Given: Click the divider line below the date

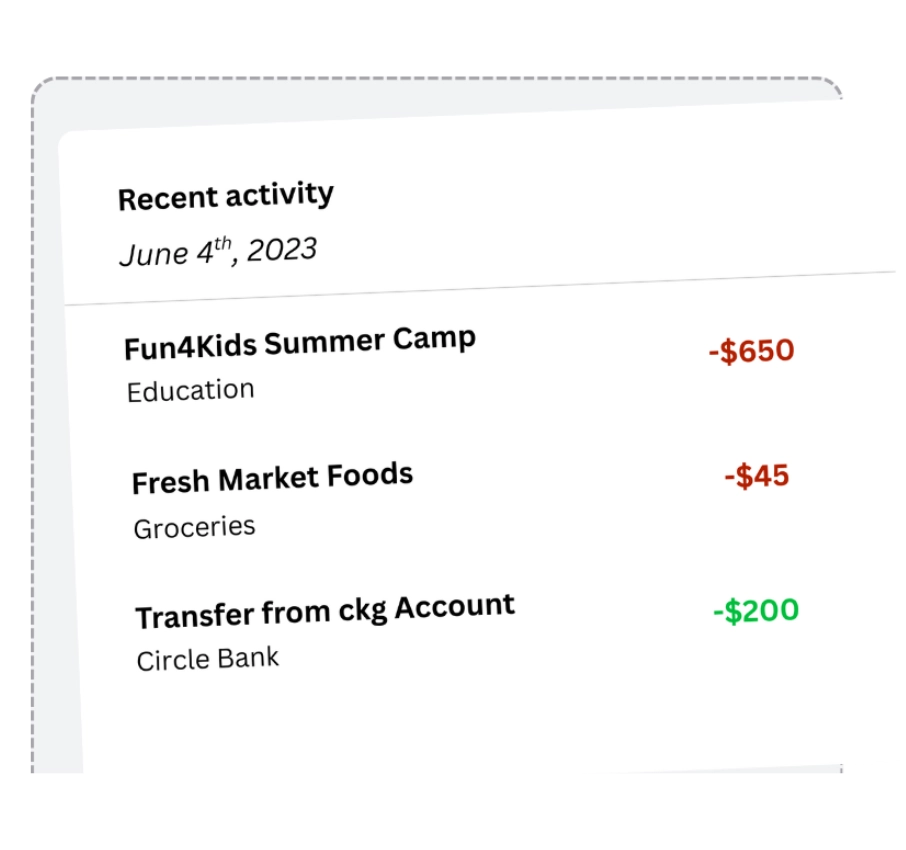Looking at the screenshot, I should [480, 288].
